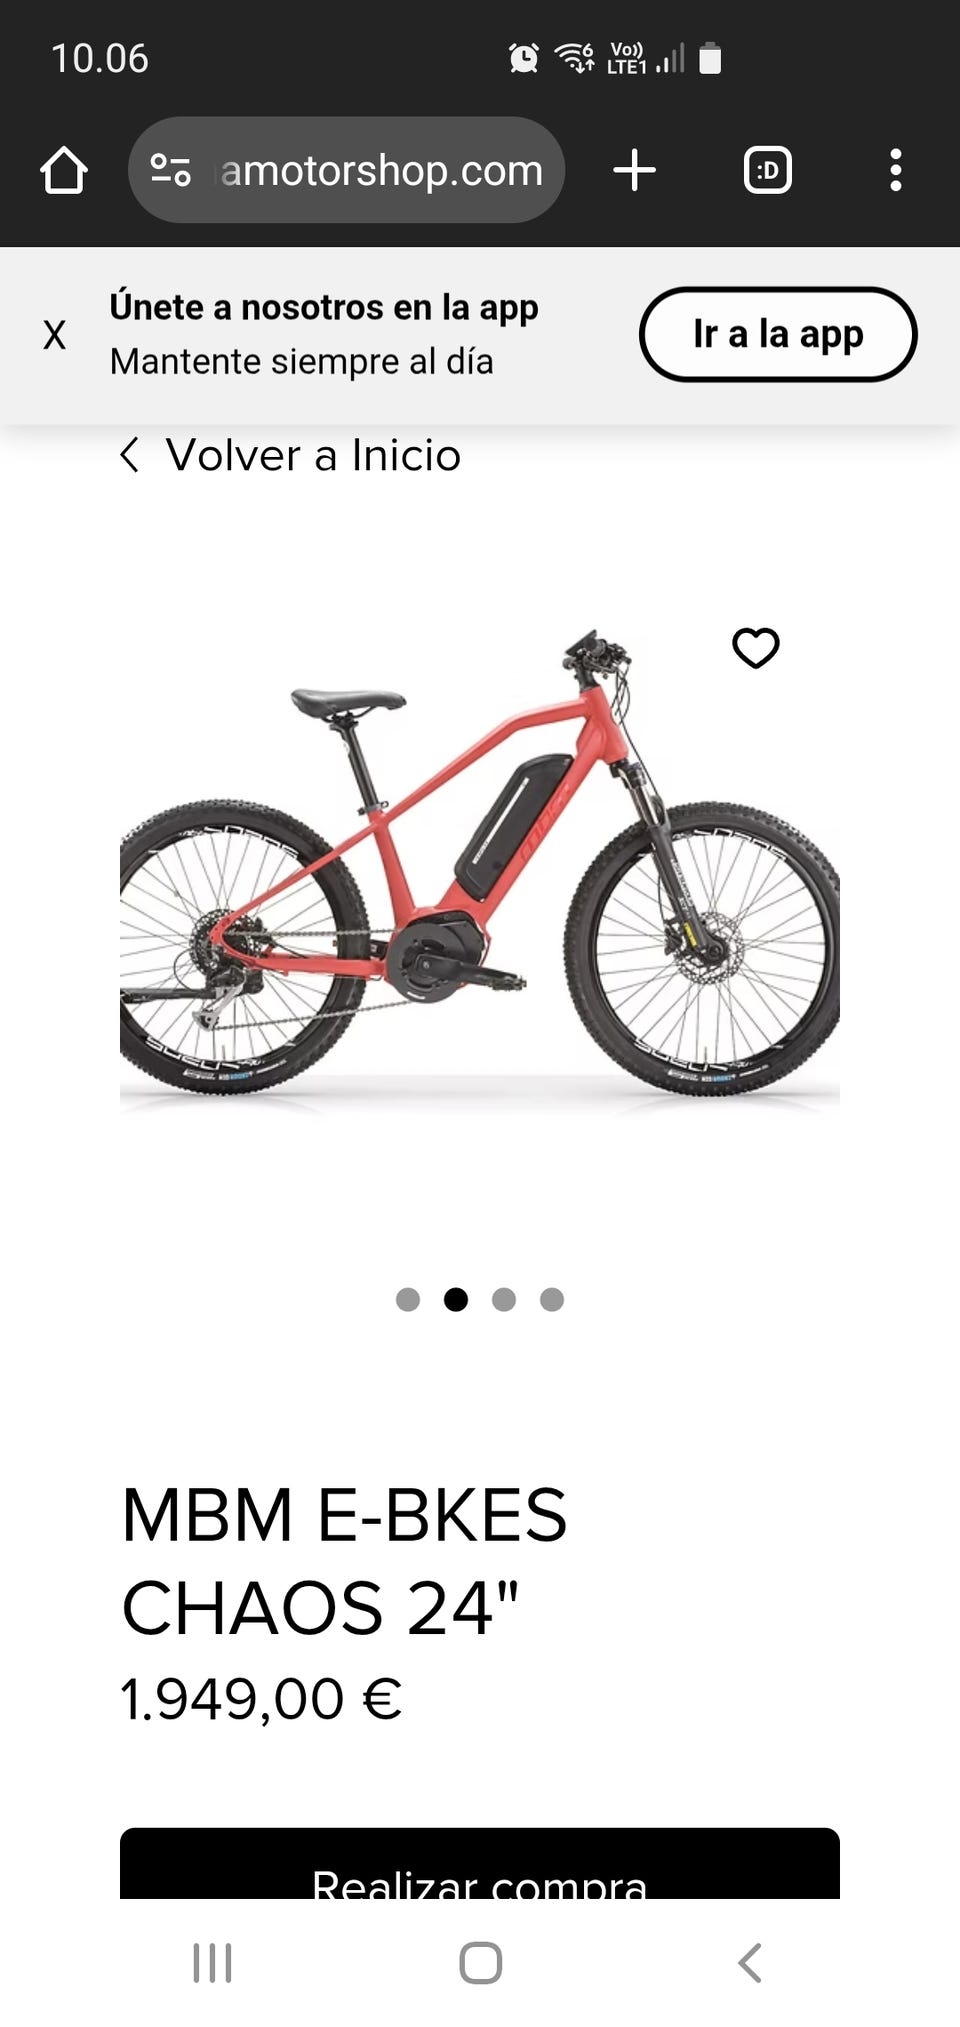Viewport: 960px width, 2027px height.
Task: Select the third image carousel dot
Action: point(504,1299)
